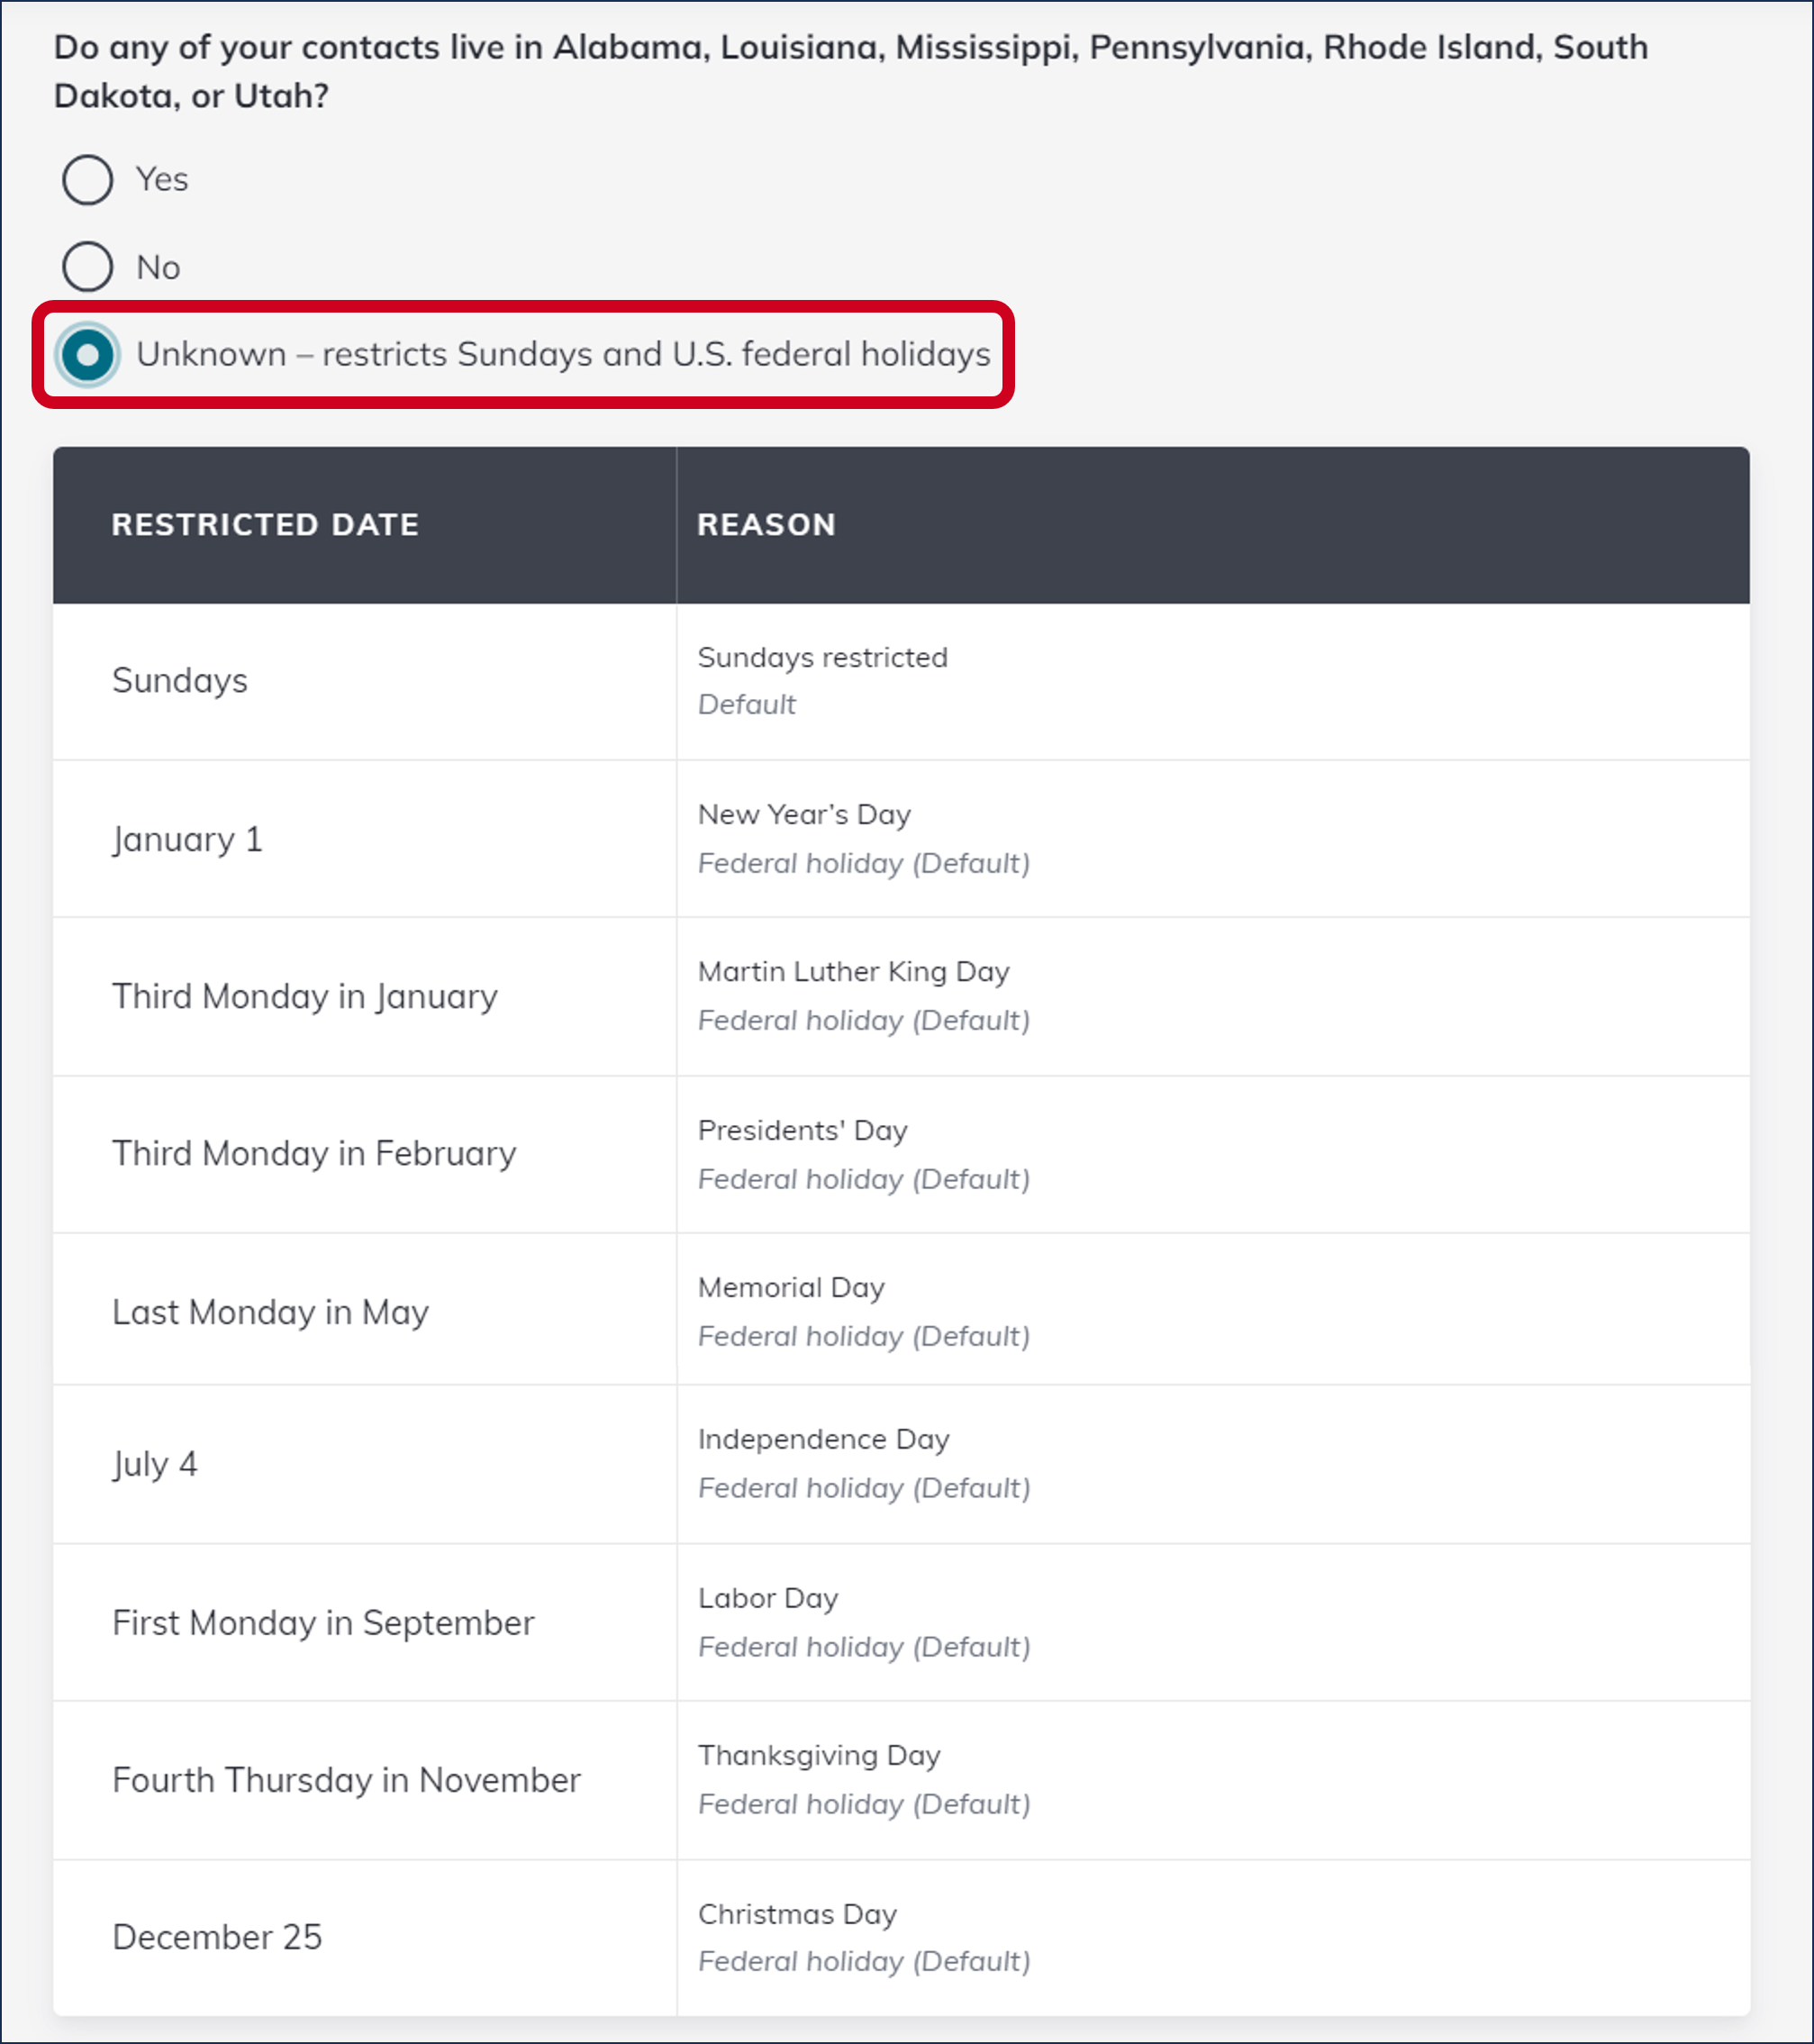Click the Christmas Day reason text
The height and width of the screenshot is (2044, 1814).
coord(797,1913)
